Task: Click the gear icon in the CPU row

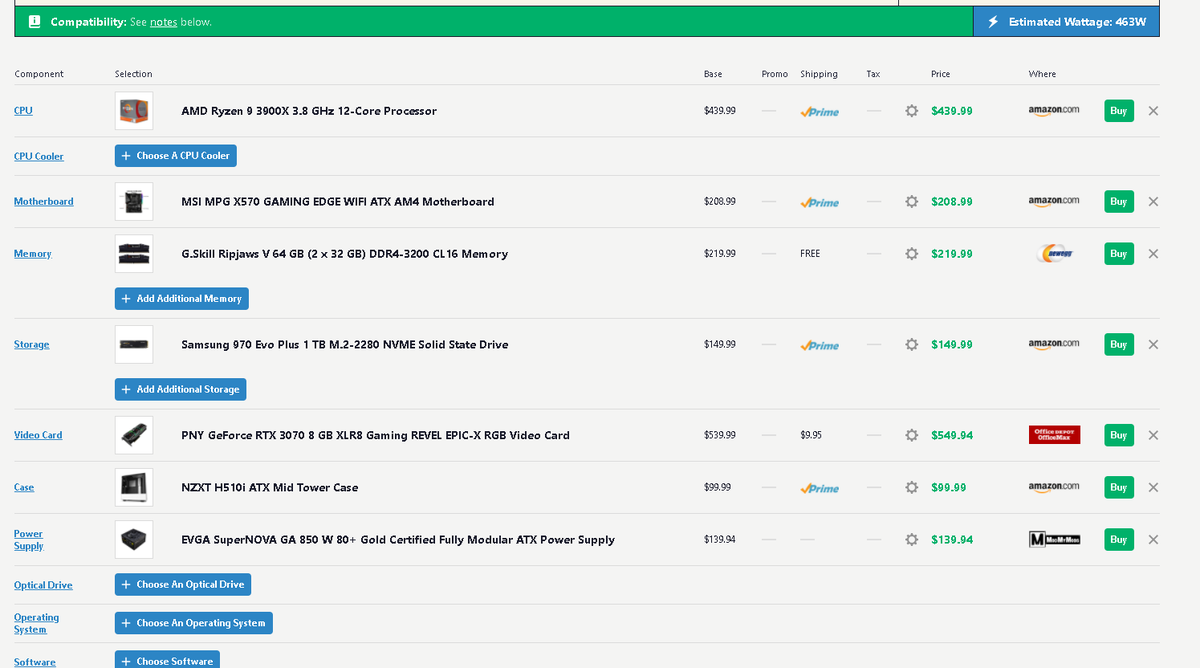Action: [911, 111]
